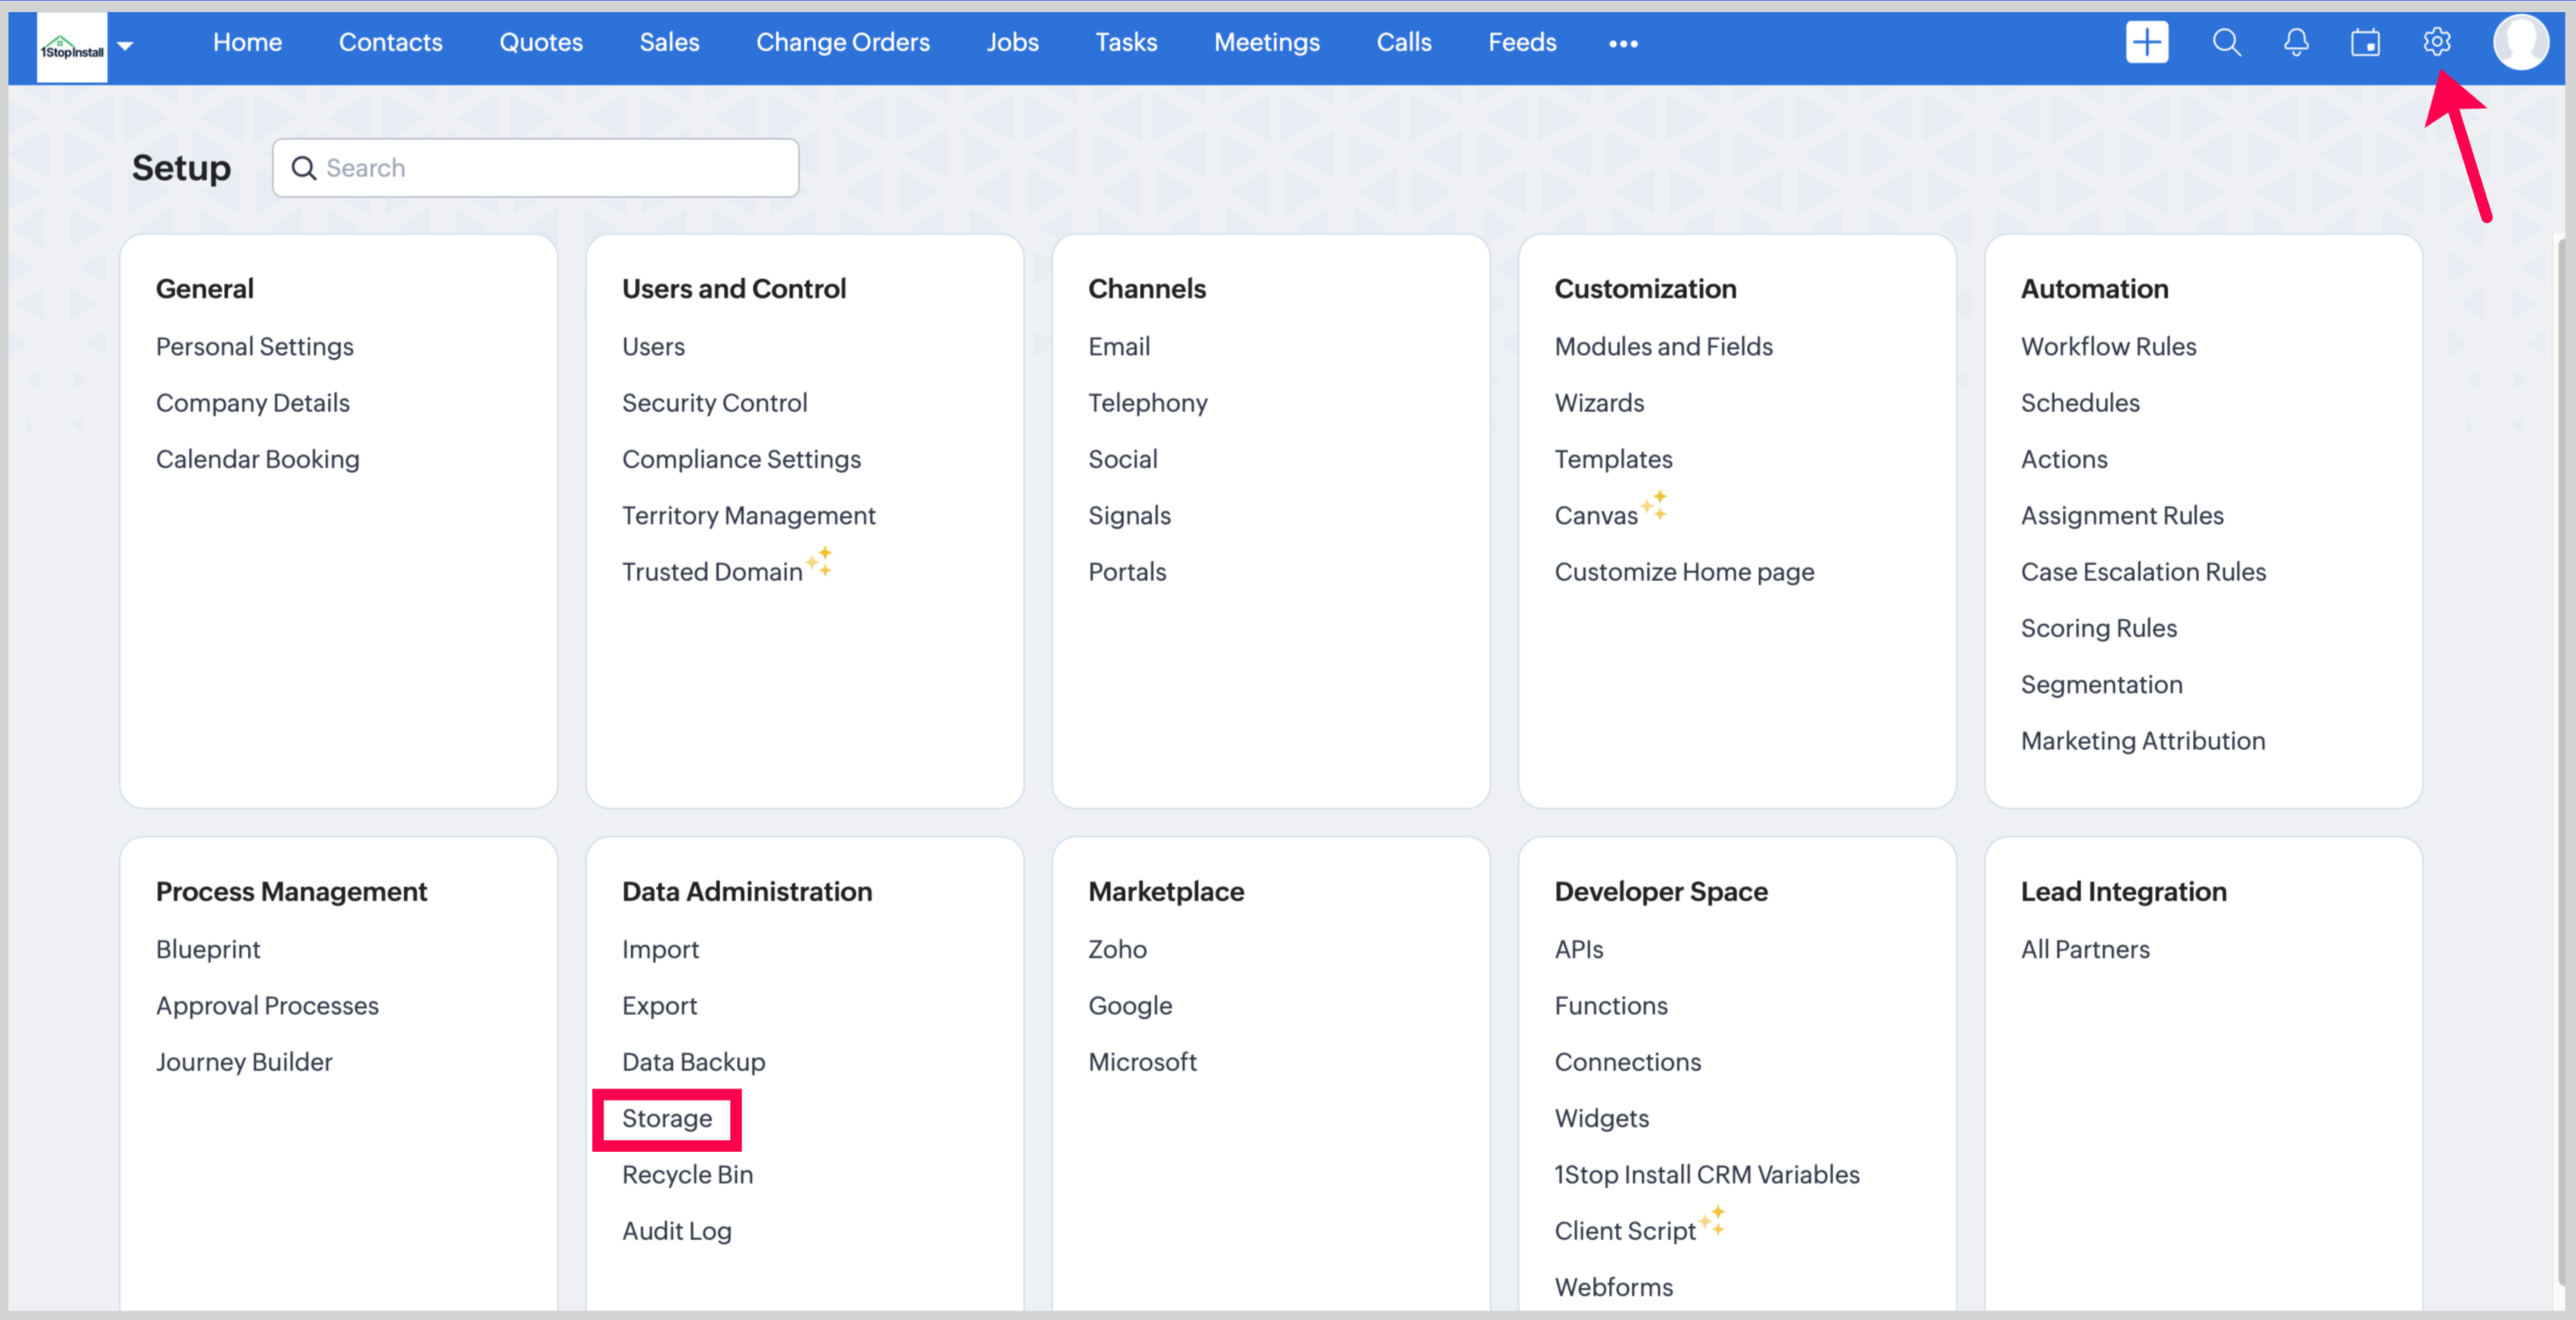This screenshot has height=1320, width=2576.
Task: Click the magnifier icon in Setup search
Action: coord(304,168)
